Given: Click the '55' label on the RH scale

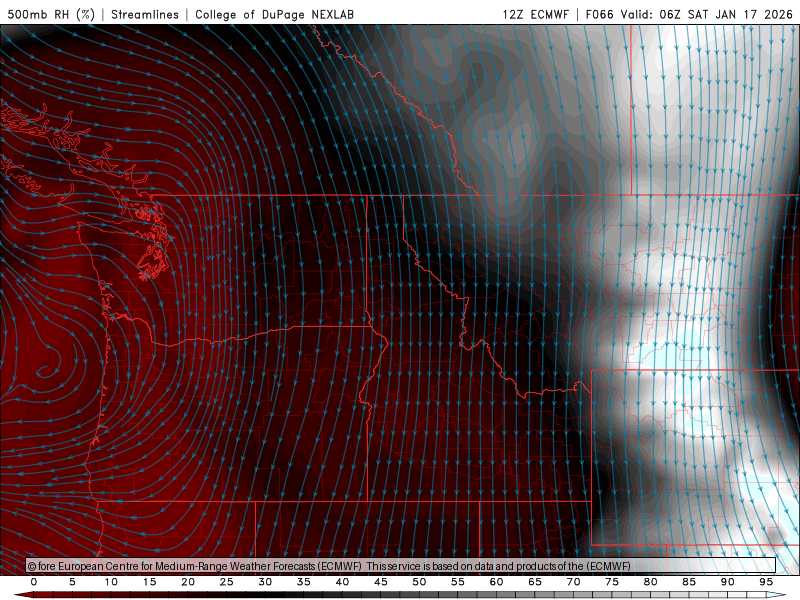Looking at the screenshot, I should [458, 582].
